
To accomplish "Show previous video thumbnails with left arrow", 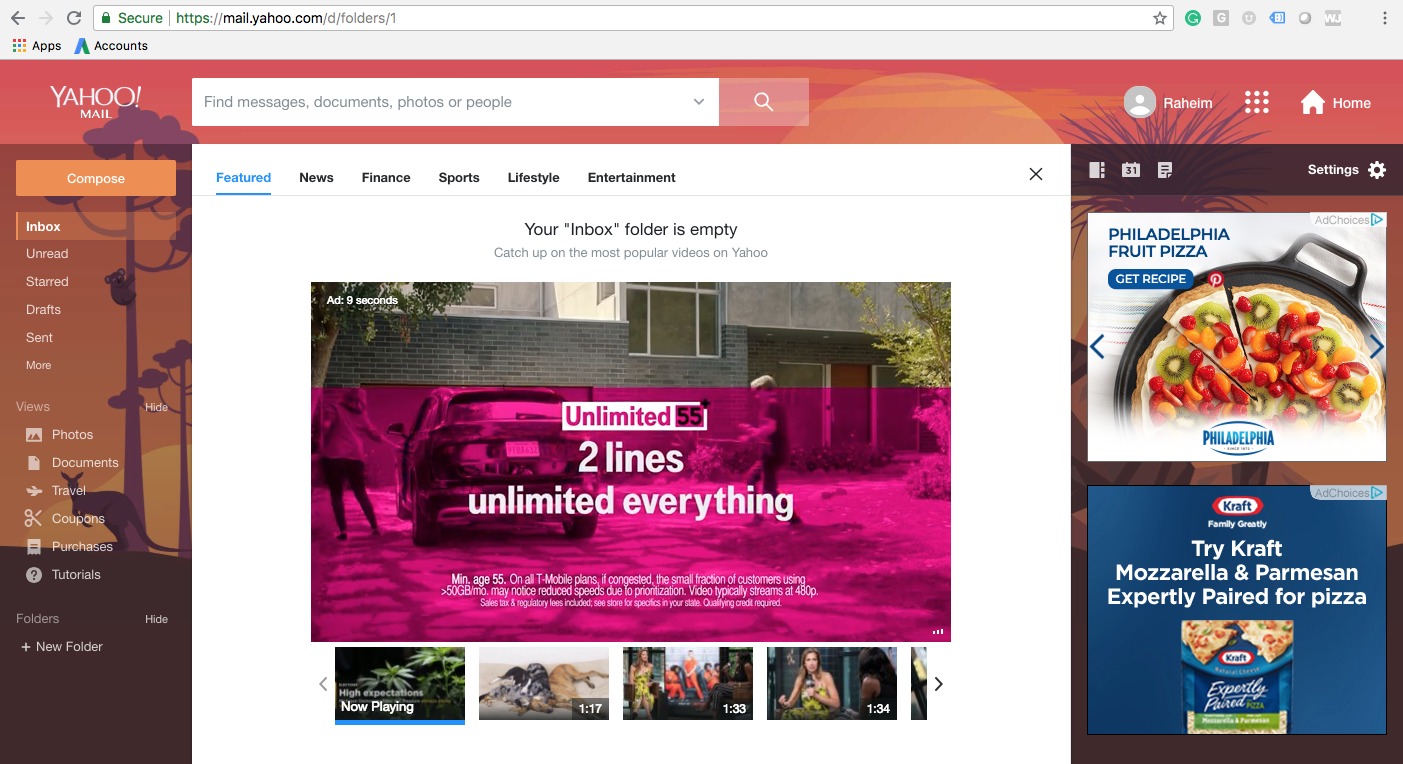I will tap(323, 684).
